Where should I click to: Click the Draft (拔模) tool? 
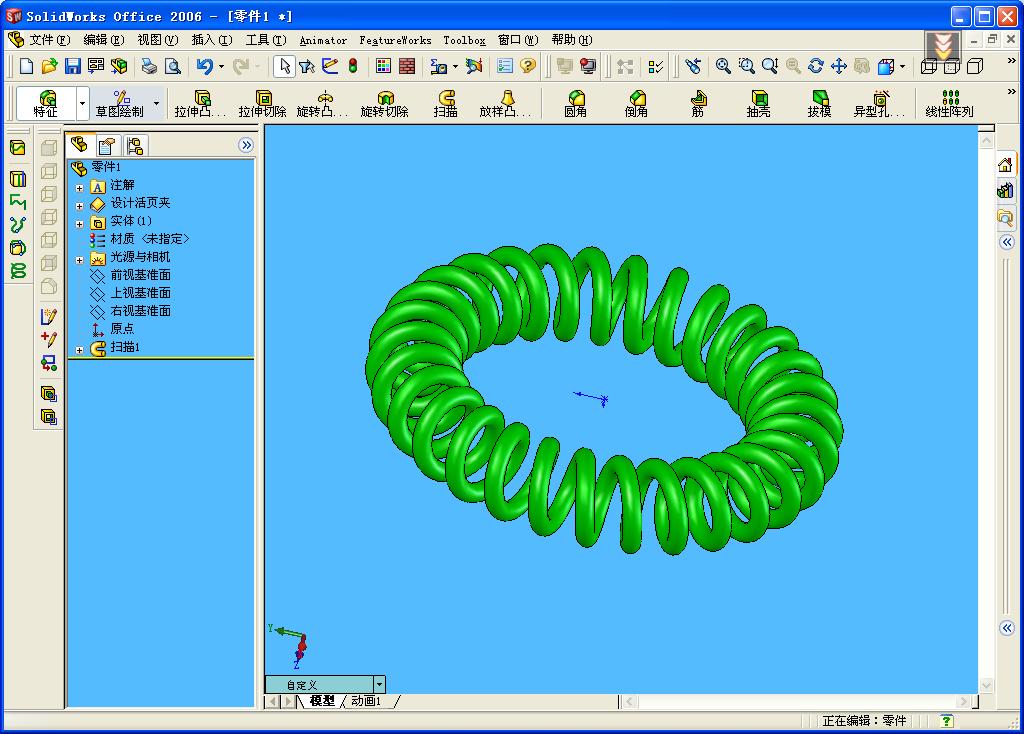tap(820, 104)
